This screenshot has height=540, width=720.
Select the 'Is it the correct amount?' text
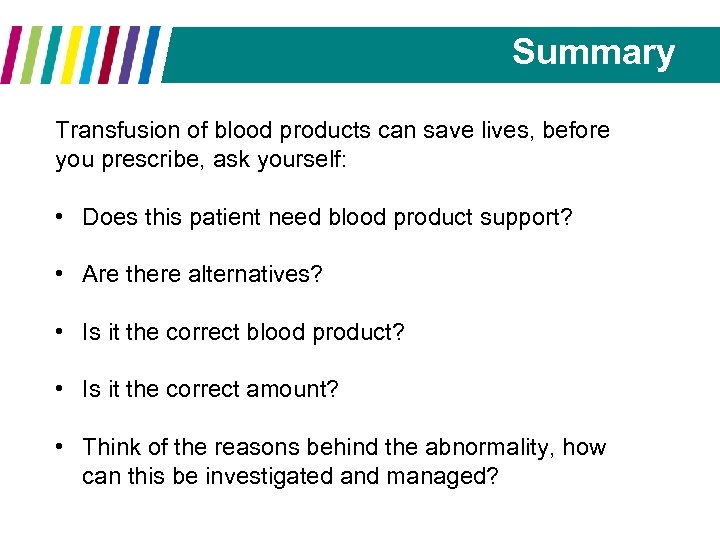[210, 389]
